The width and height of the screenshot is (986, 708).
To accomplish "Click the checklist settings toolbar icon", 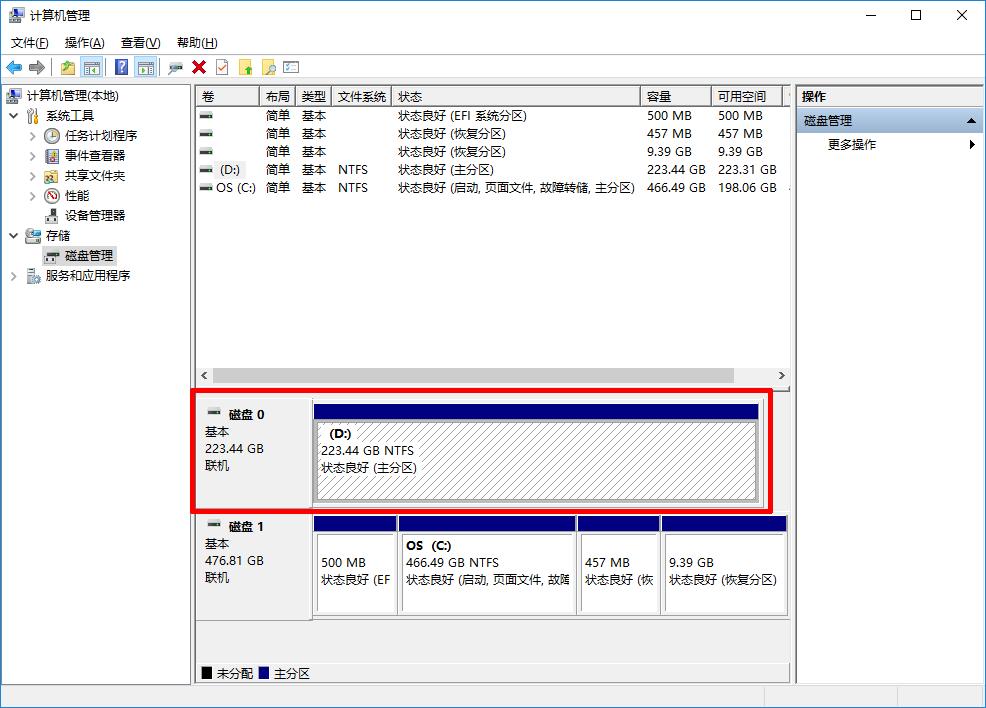I will (x=291, y=67).
